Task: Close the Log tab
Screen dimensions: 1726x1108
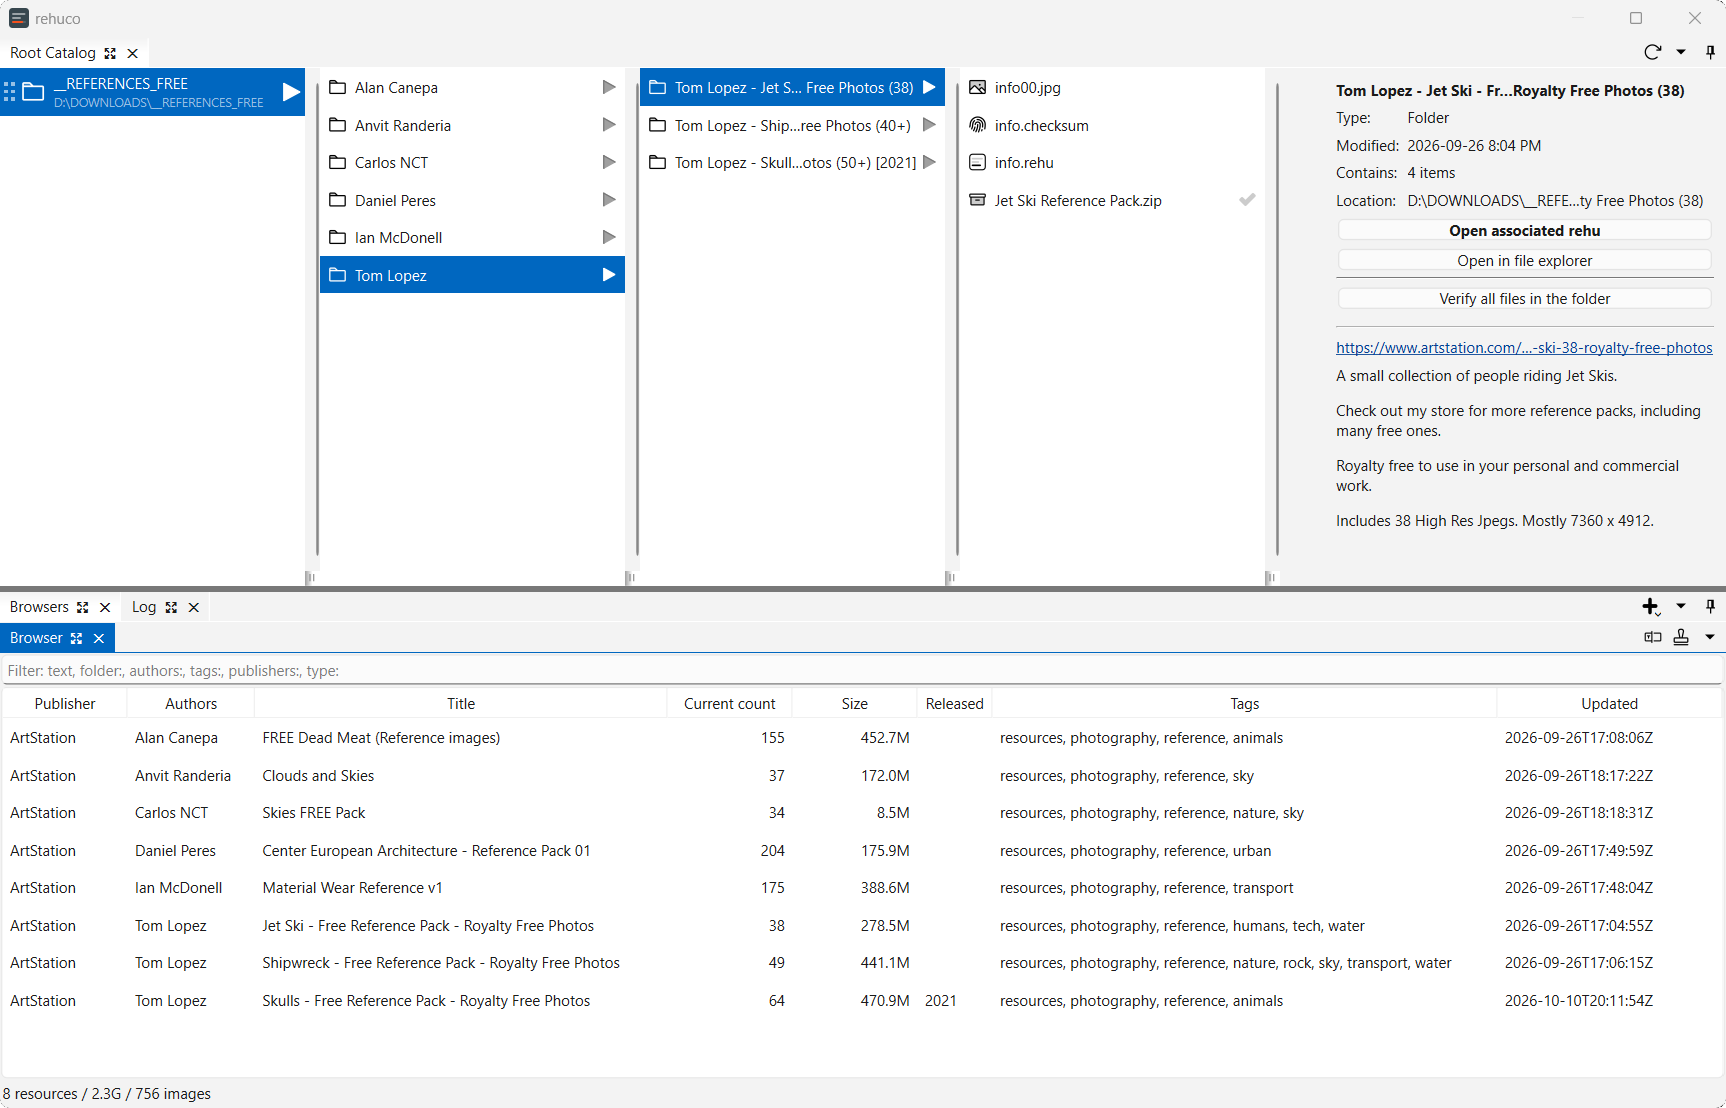Action: tap(194, 607)
